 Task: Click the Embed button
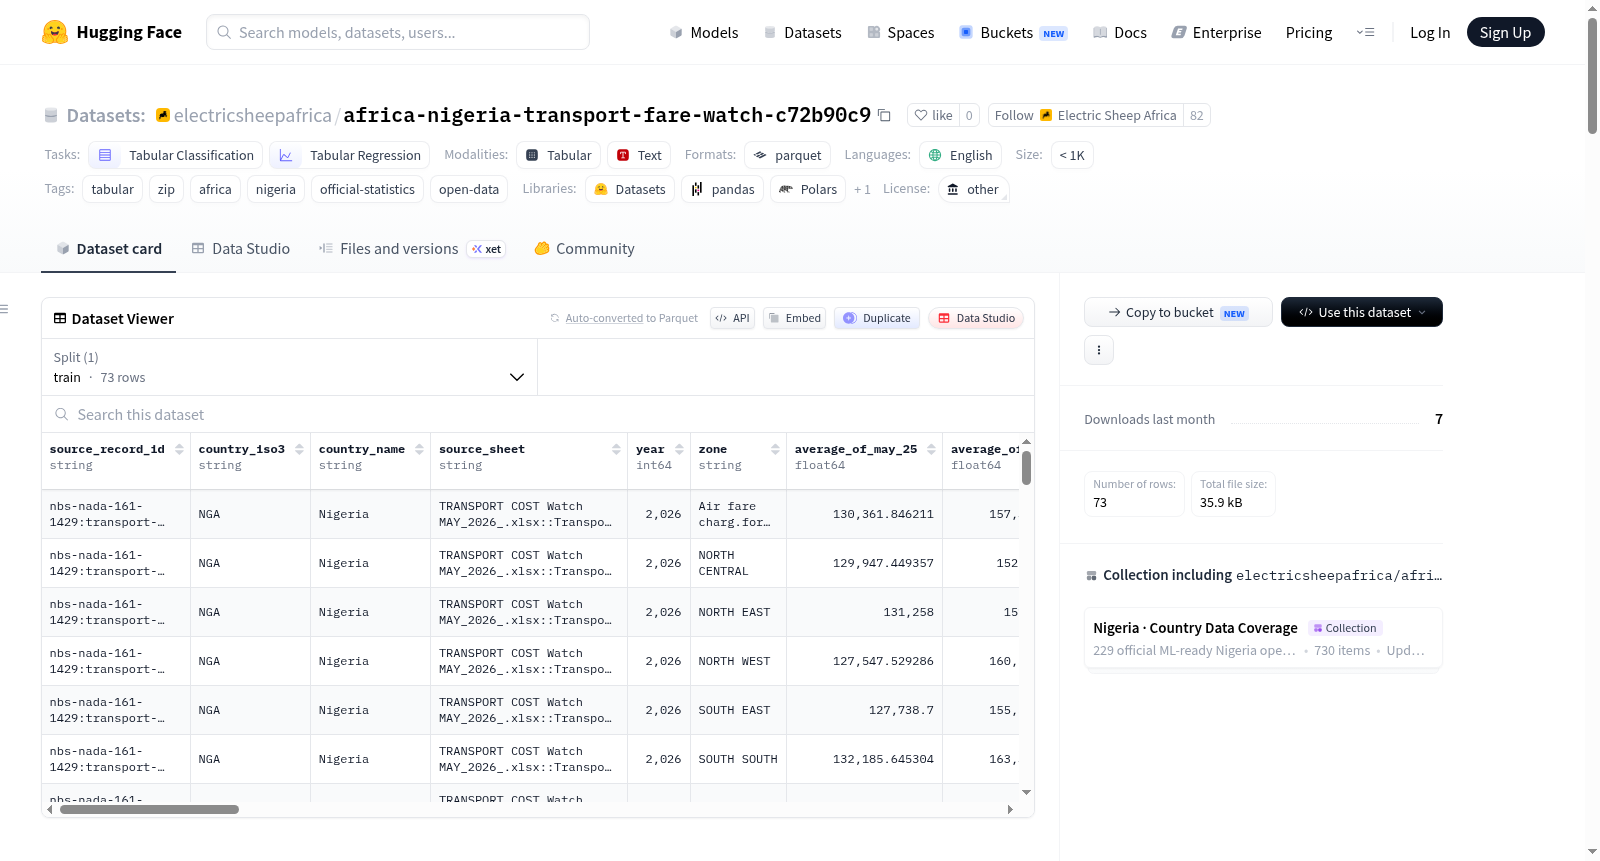[794, 318]
